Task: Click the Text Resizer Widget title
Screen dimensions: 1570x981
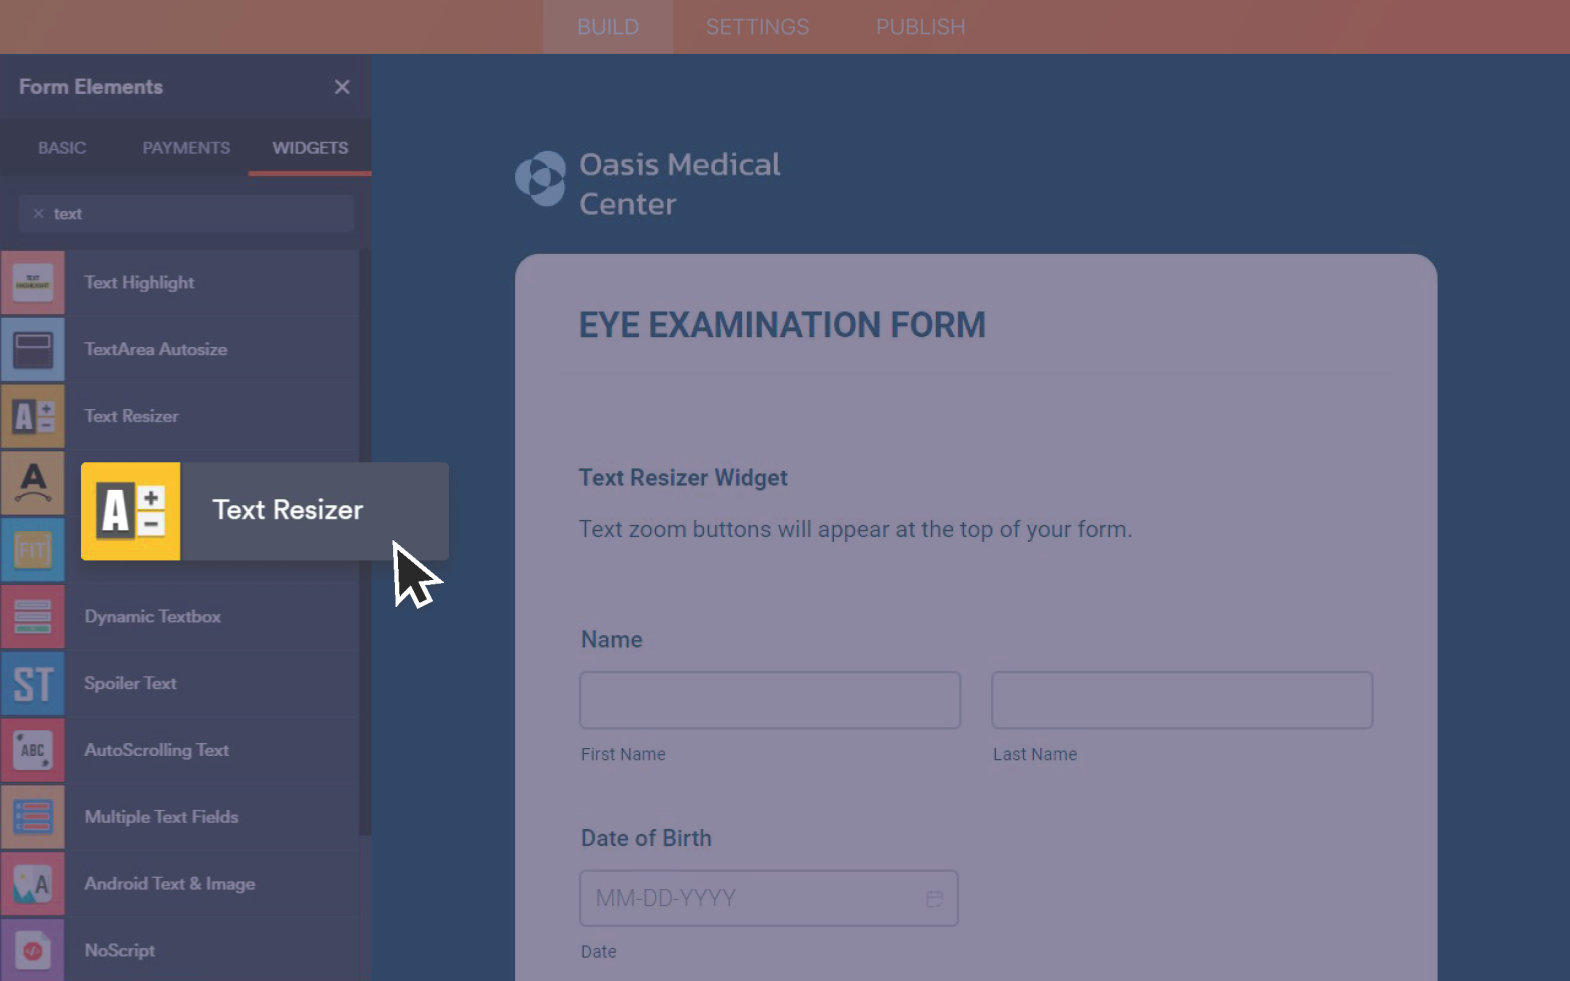Action: [683, 478]
